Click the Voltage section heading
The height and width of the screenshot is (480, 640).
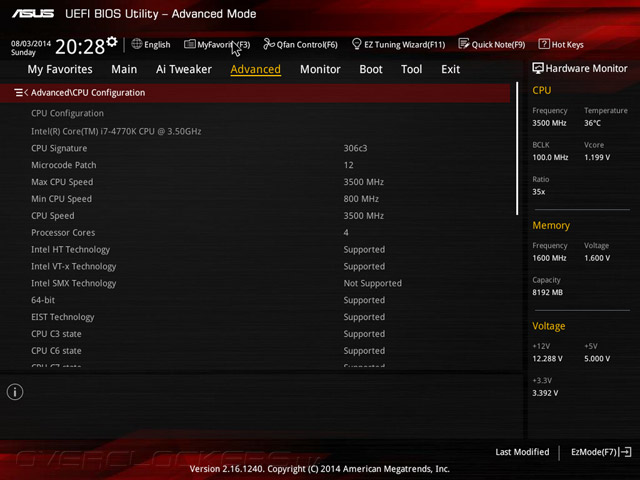pyautogui.click(x=549, y=326)
